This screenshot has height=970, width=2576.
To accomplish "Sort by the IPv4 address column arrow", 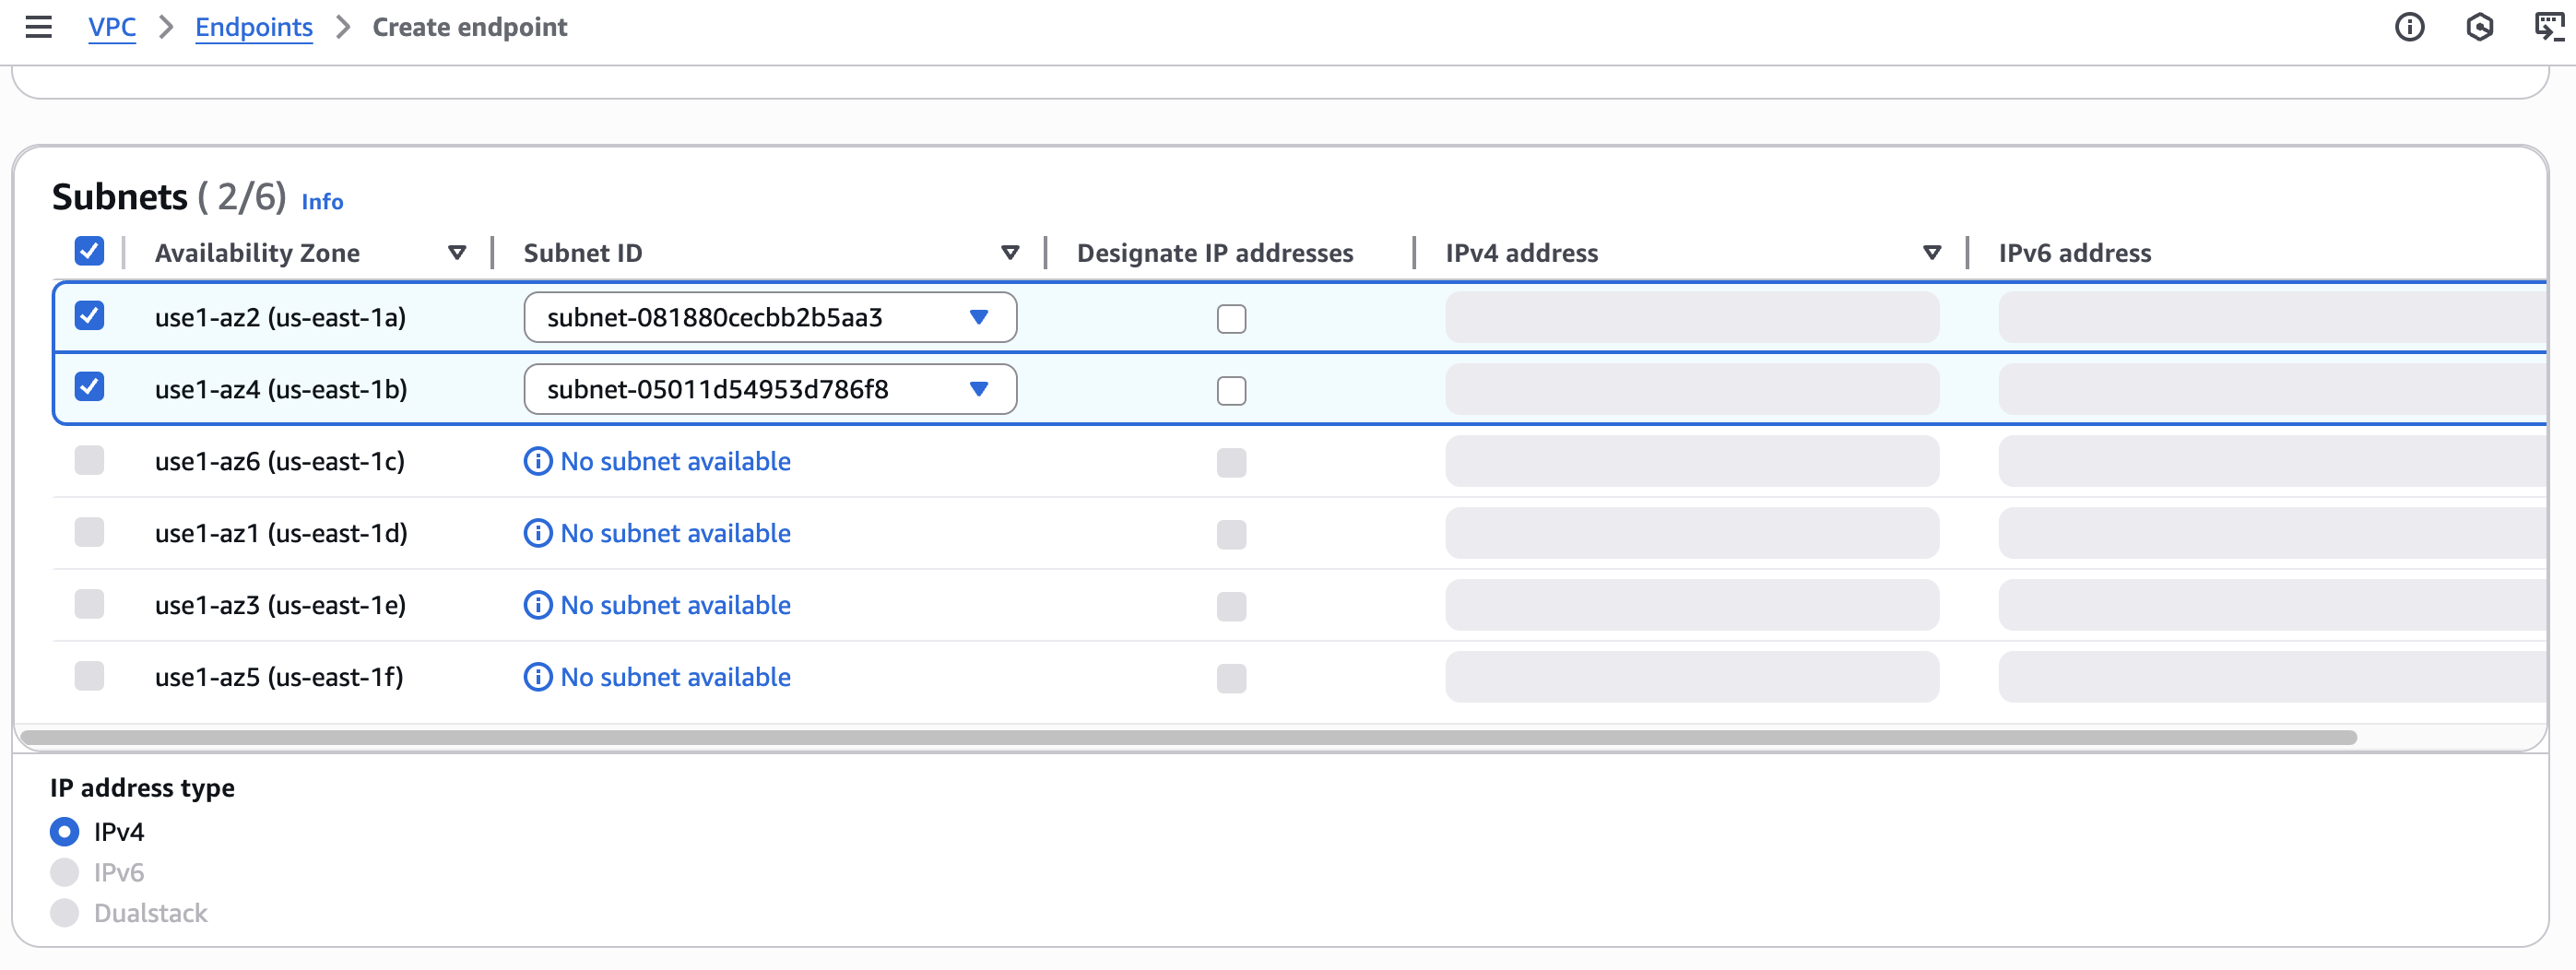I will pyautogui.click(x=1932, y=253).
